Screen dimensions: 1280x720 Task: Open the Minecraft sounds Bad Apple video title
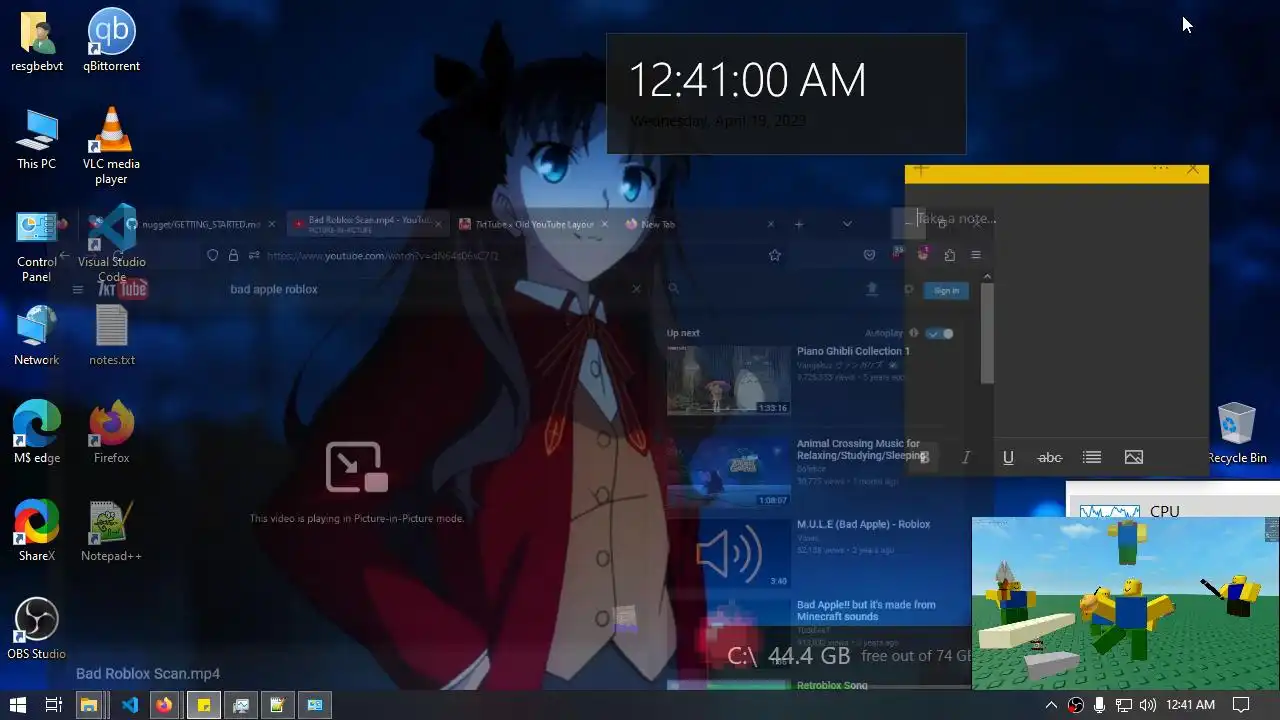click(x=866, y=611)
